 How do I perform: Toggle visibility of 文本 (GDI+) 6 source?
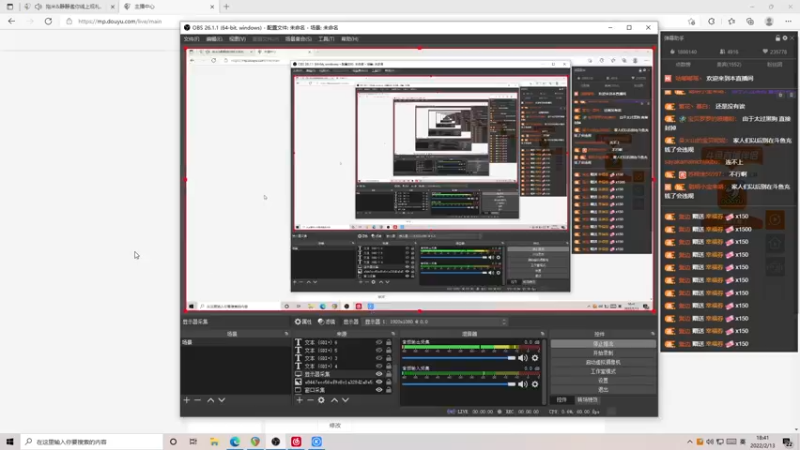379,342
